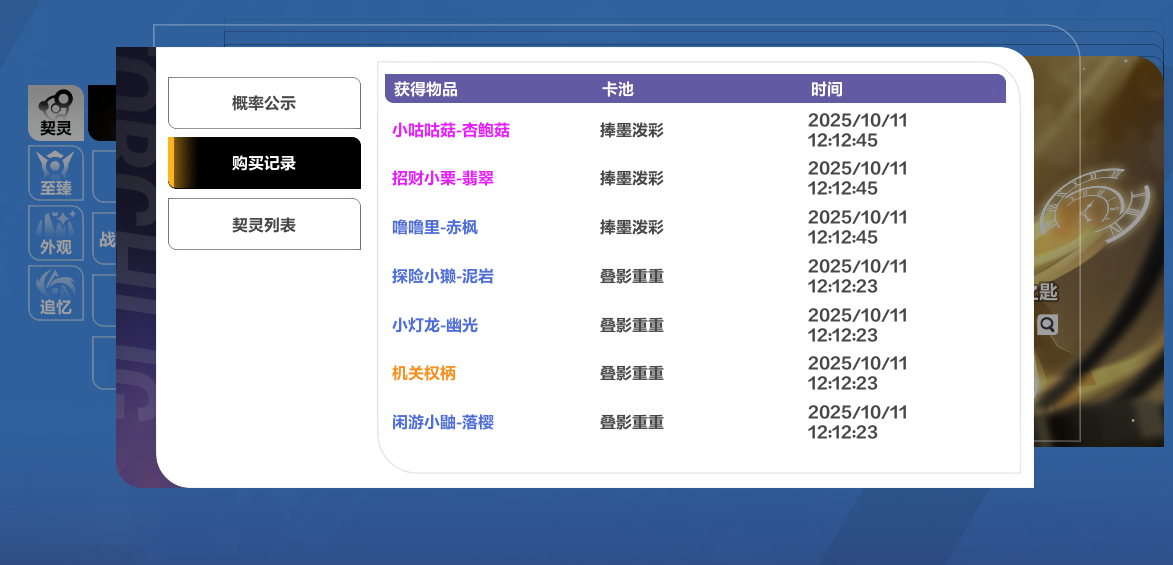Select item 招财小栗-翡翠
The height and width of the screenshot is (565, 1173).
click(x=443, y=178)
